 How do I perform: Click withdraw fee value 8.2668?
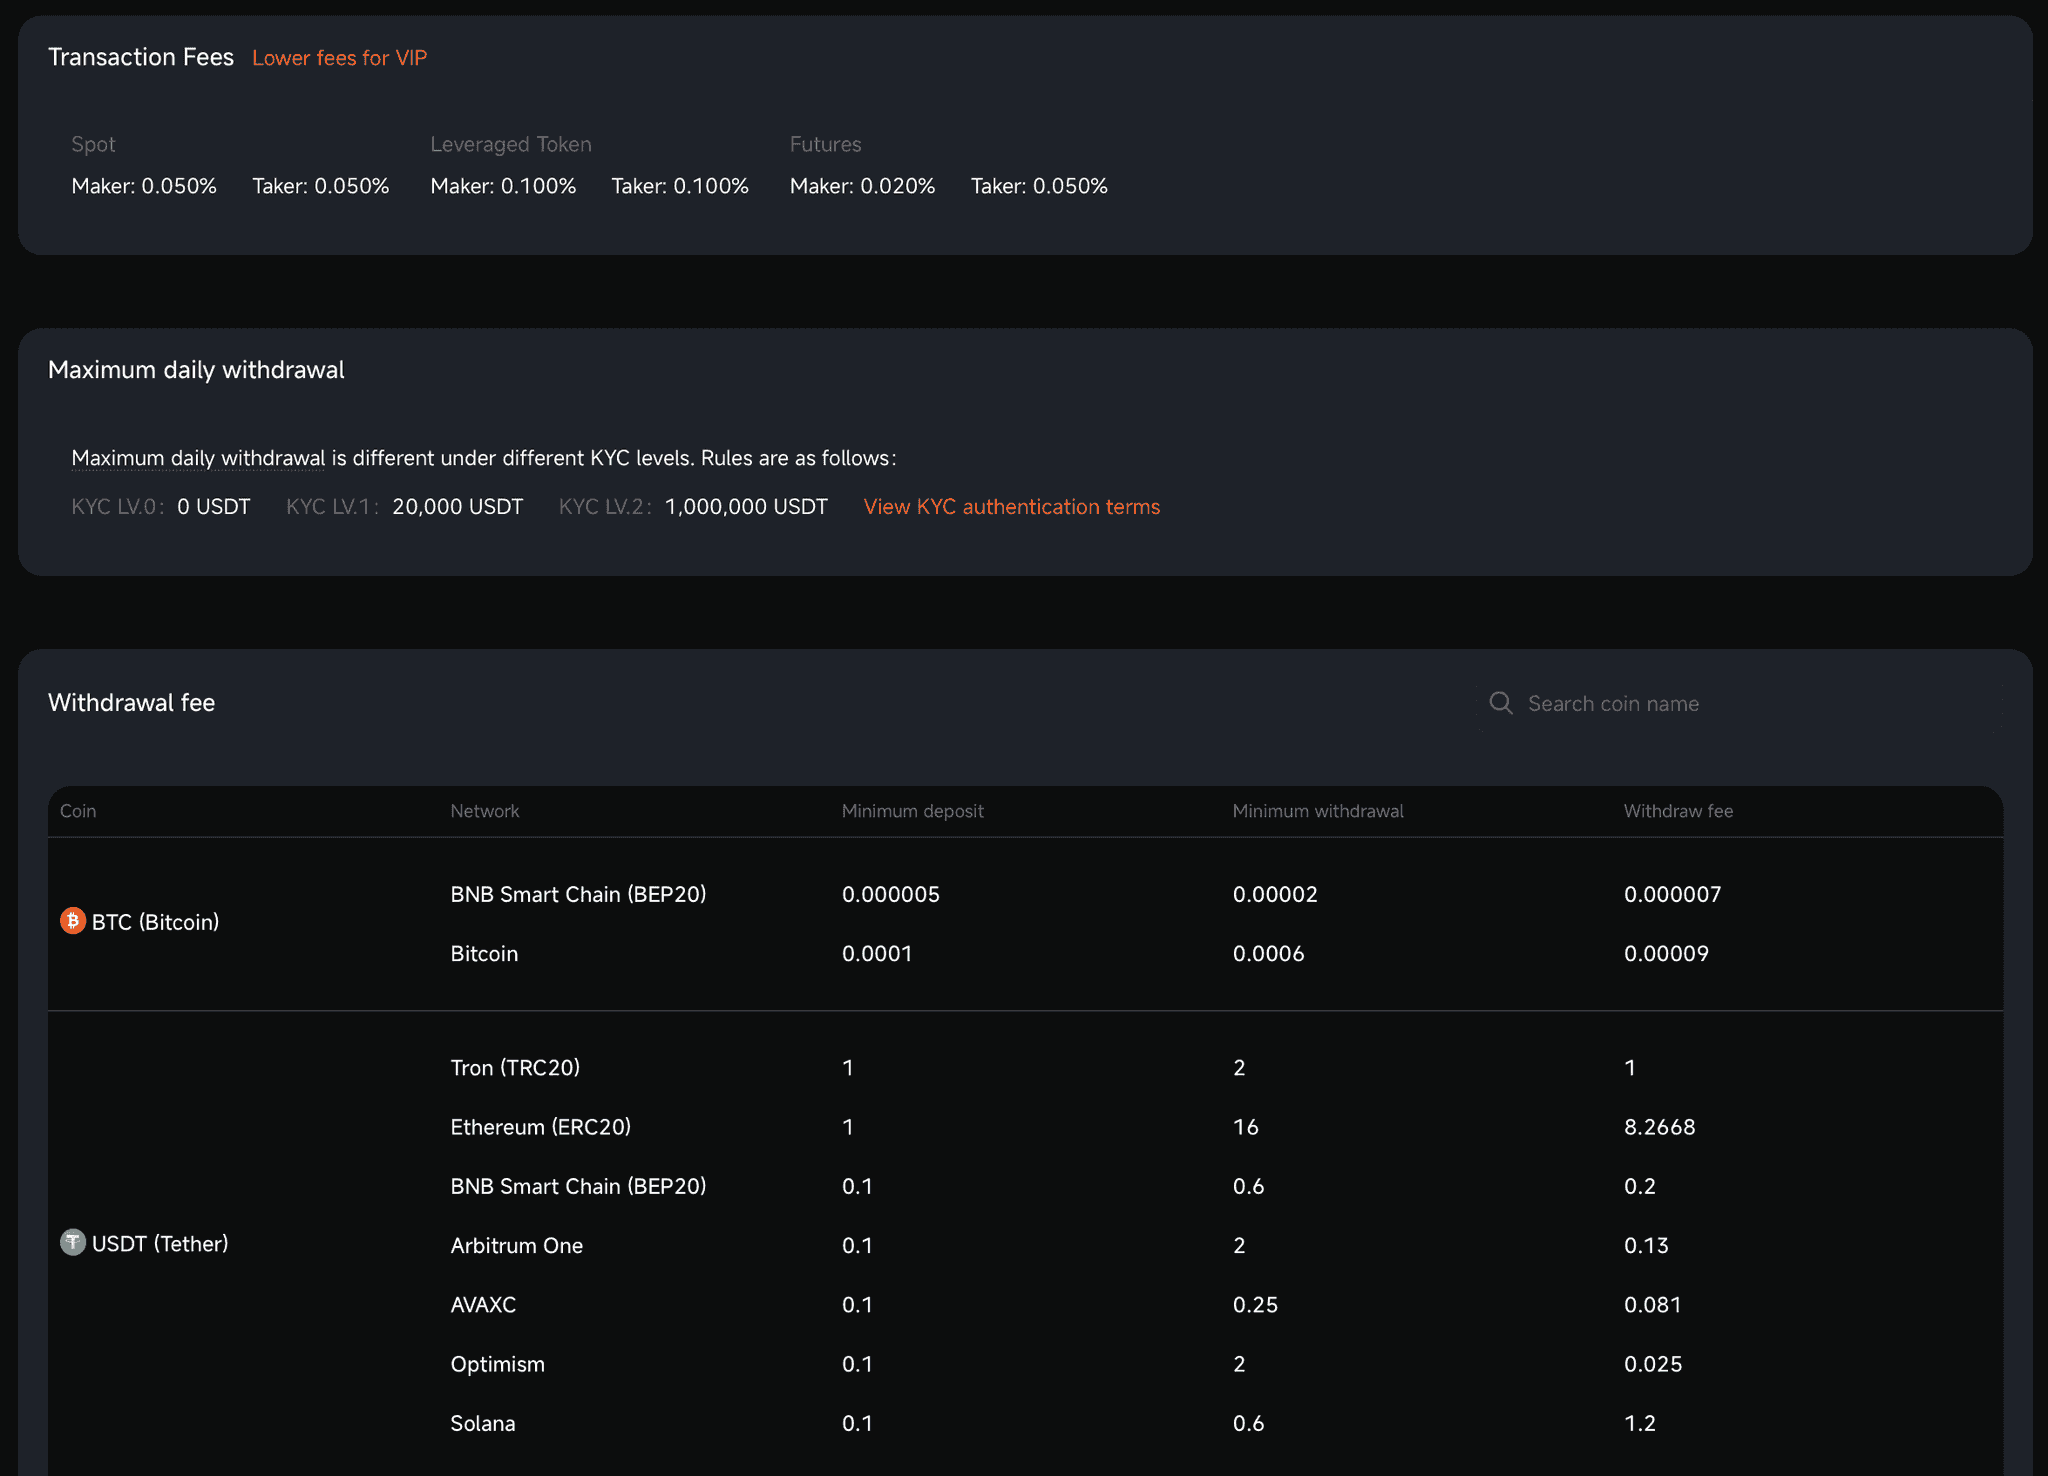point(1659,1127)
